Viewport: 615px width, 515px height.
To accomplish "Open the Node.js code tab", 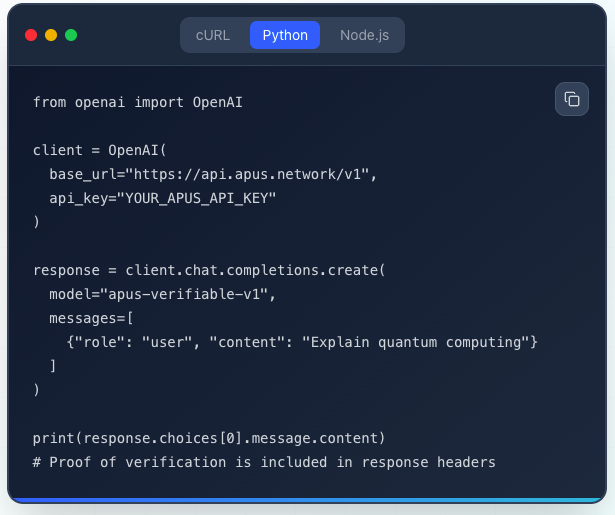I will click(365, 35).
